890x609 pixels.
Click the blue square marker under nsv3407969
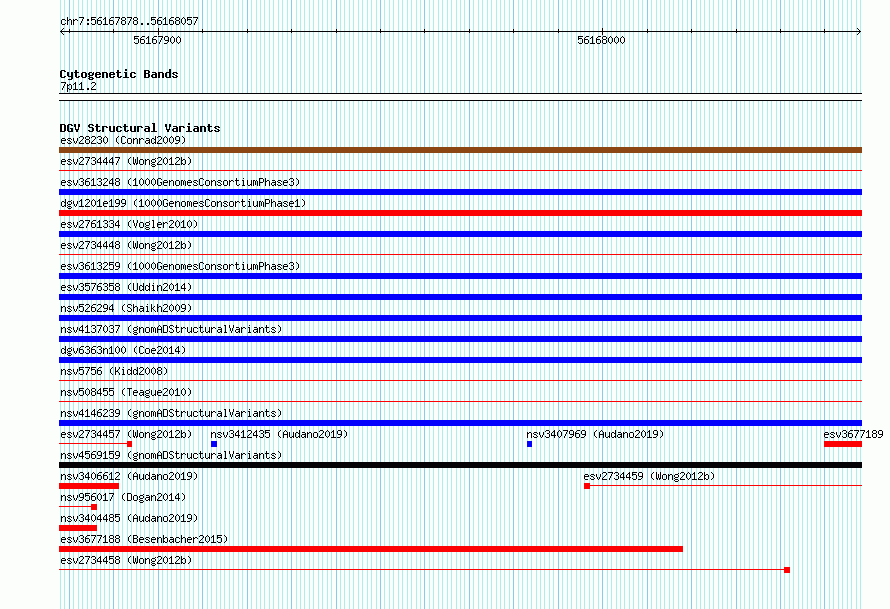point(530,444)
